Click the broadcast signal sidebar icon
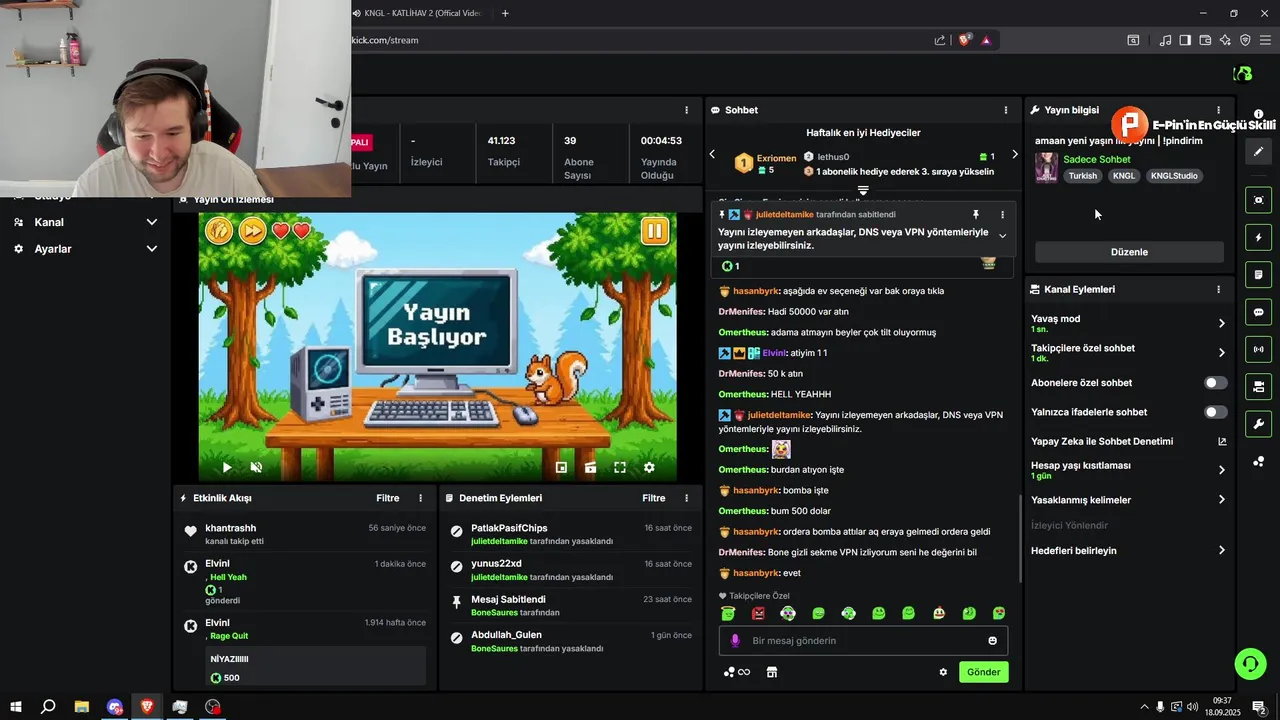The height and width of the screenshot is (720, 1280). [1258, 349]
